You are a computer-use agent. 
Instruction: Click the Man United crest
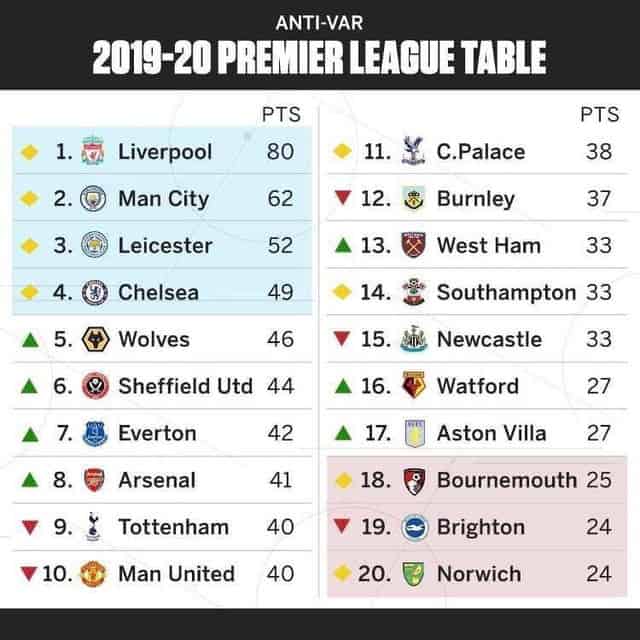pos(93,573)
